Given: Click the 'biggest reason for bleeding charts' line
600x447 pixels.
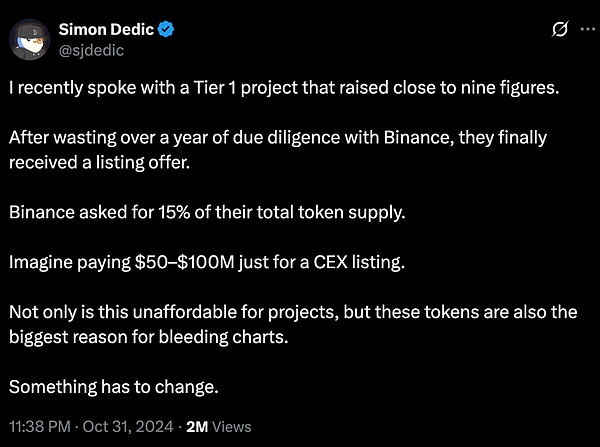Looking at the screenshot, I should click(148, 337).
